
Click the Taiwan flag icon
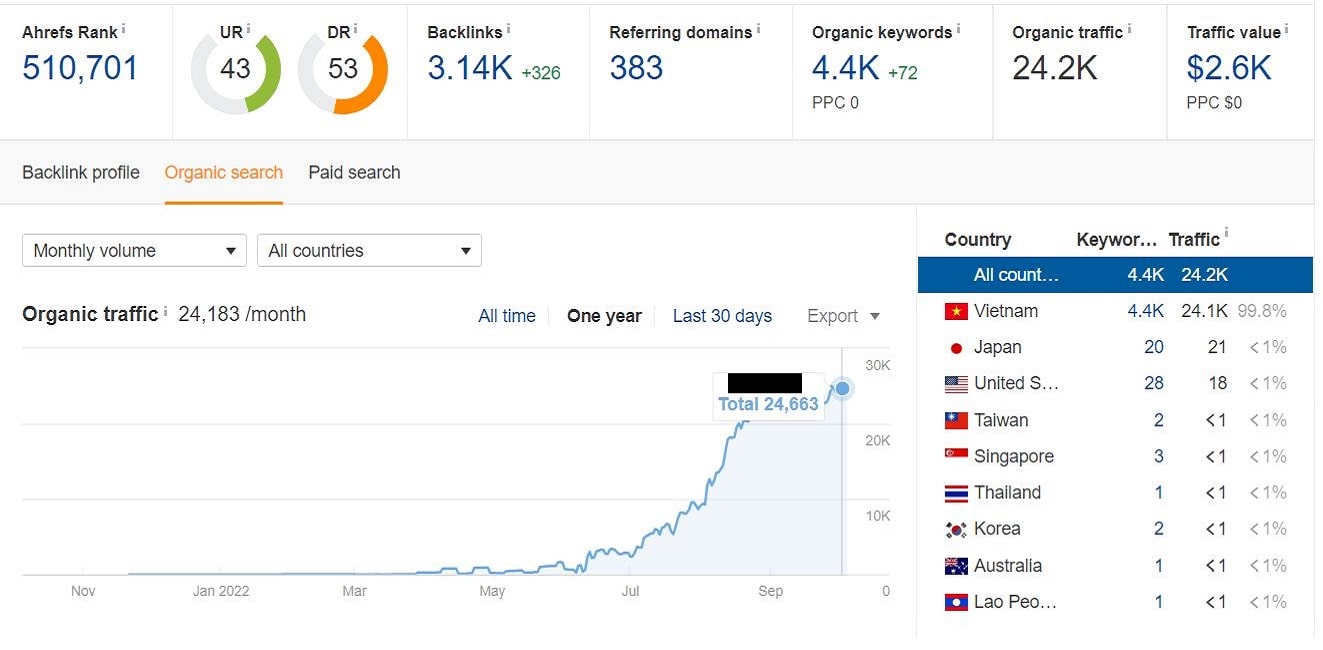click(956, 420)
